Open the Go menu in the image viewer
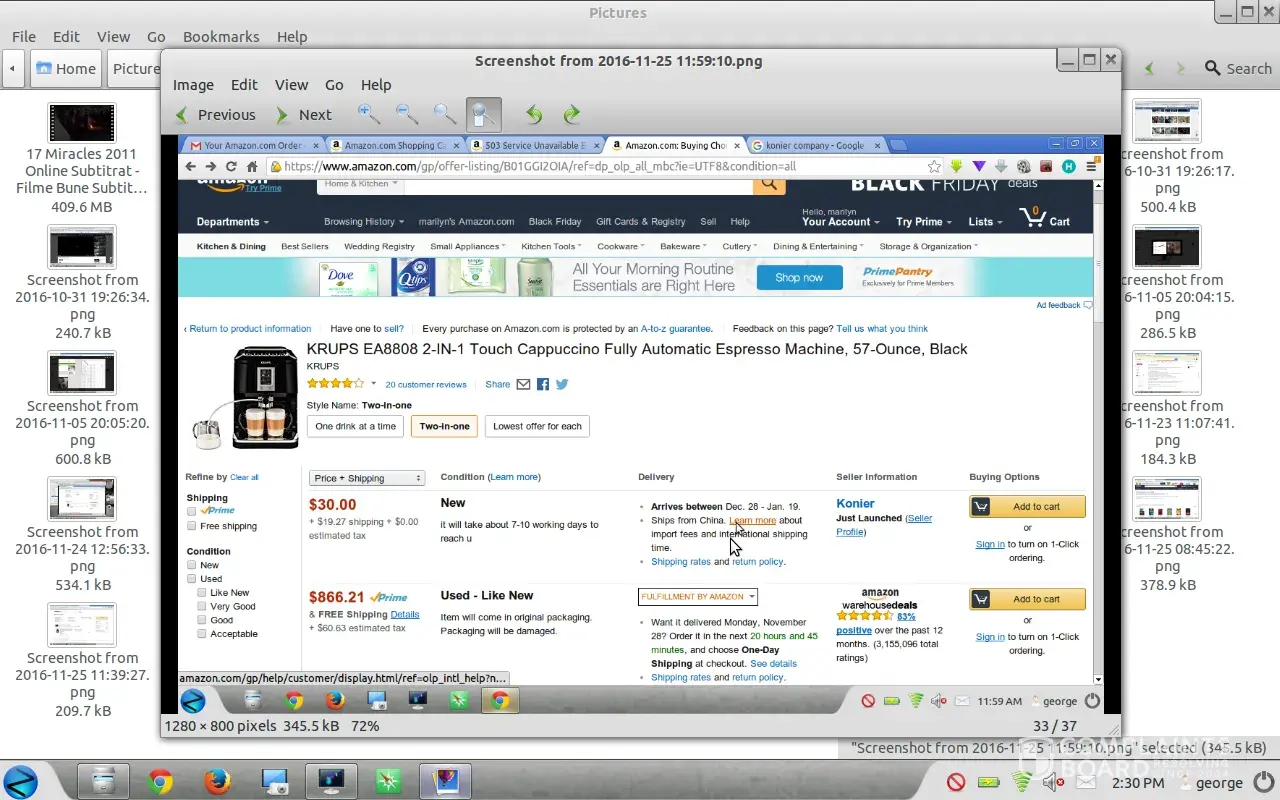The height and width of the screenshot is (800, 1280). [334, 85]
